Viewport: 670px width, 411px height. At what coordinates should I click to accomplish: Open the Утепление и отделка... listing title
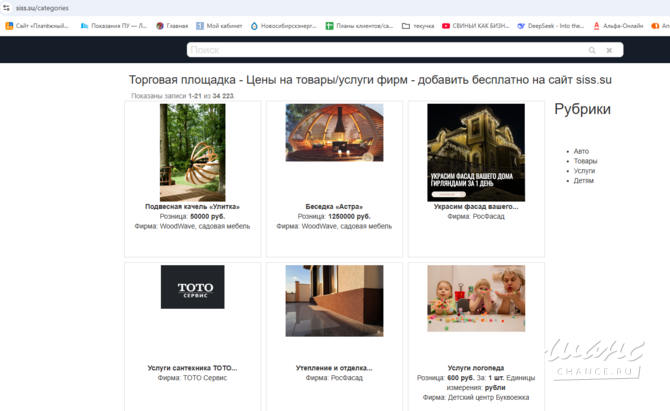pos(334,368)
